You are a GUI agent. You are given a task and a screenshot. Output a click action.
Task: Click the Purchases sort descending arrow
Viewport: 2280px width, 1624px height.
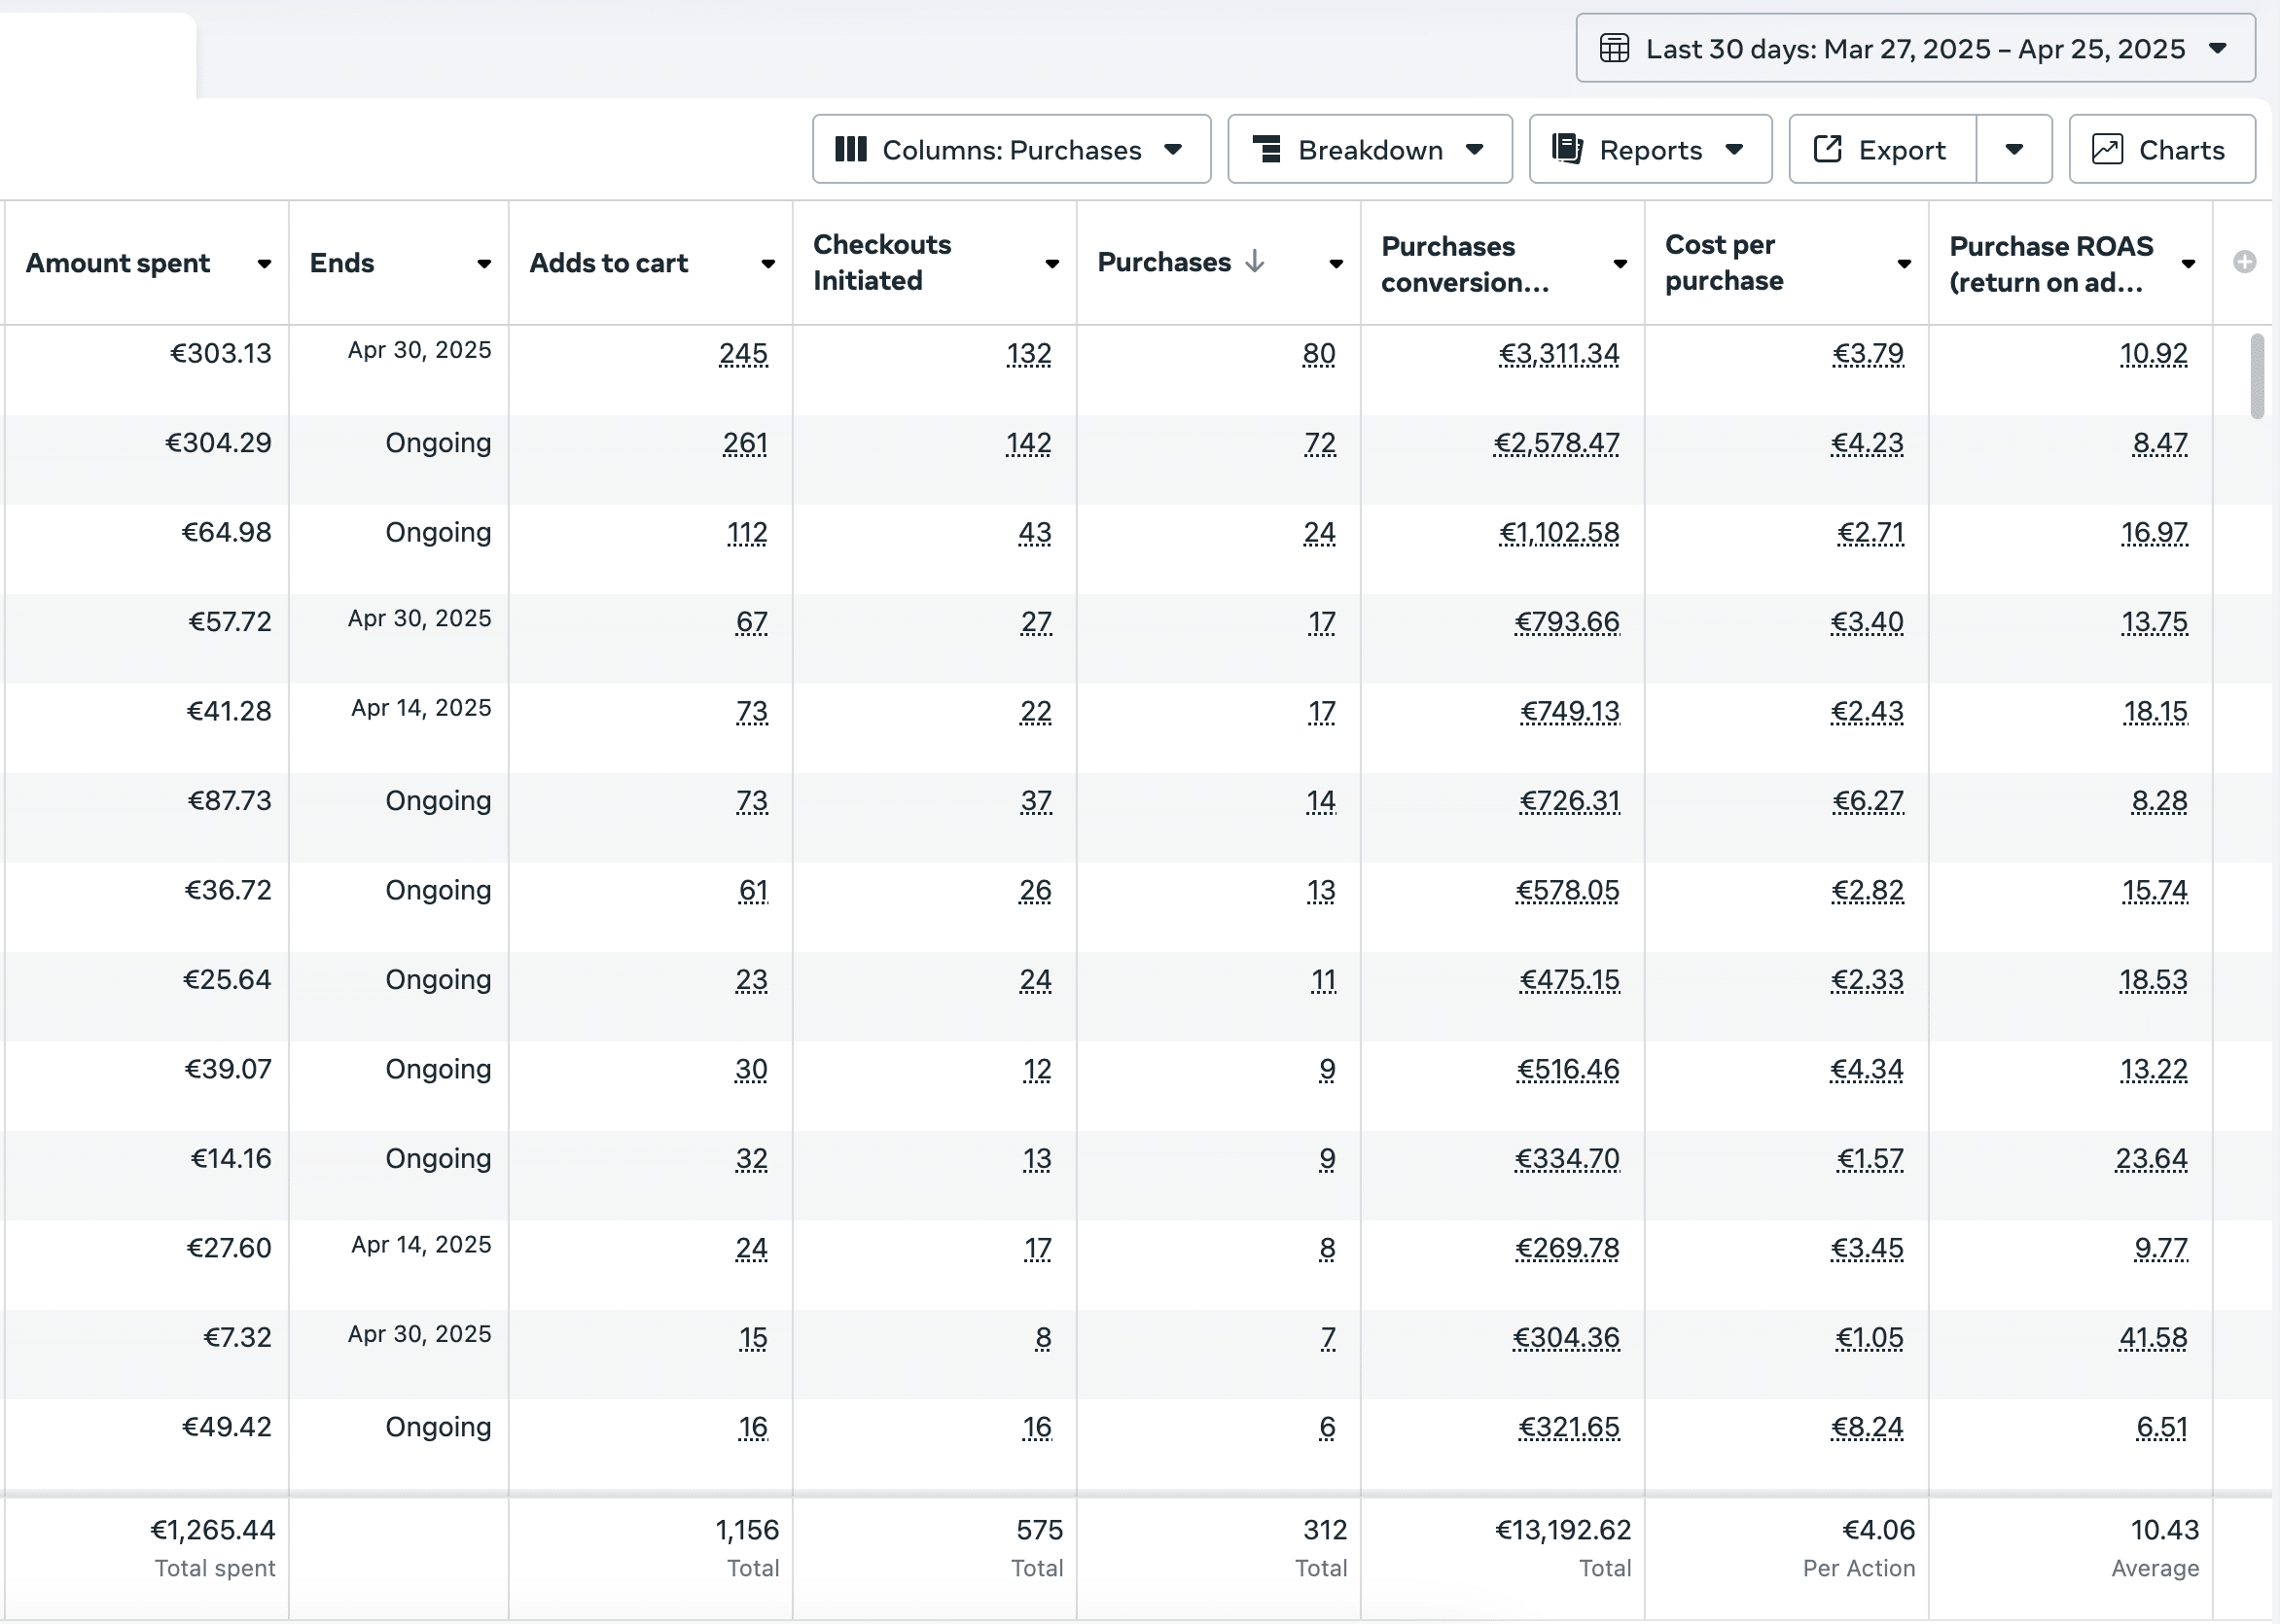tap(1255, 262)
